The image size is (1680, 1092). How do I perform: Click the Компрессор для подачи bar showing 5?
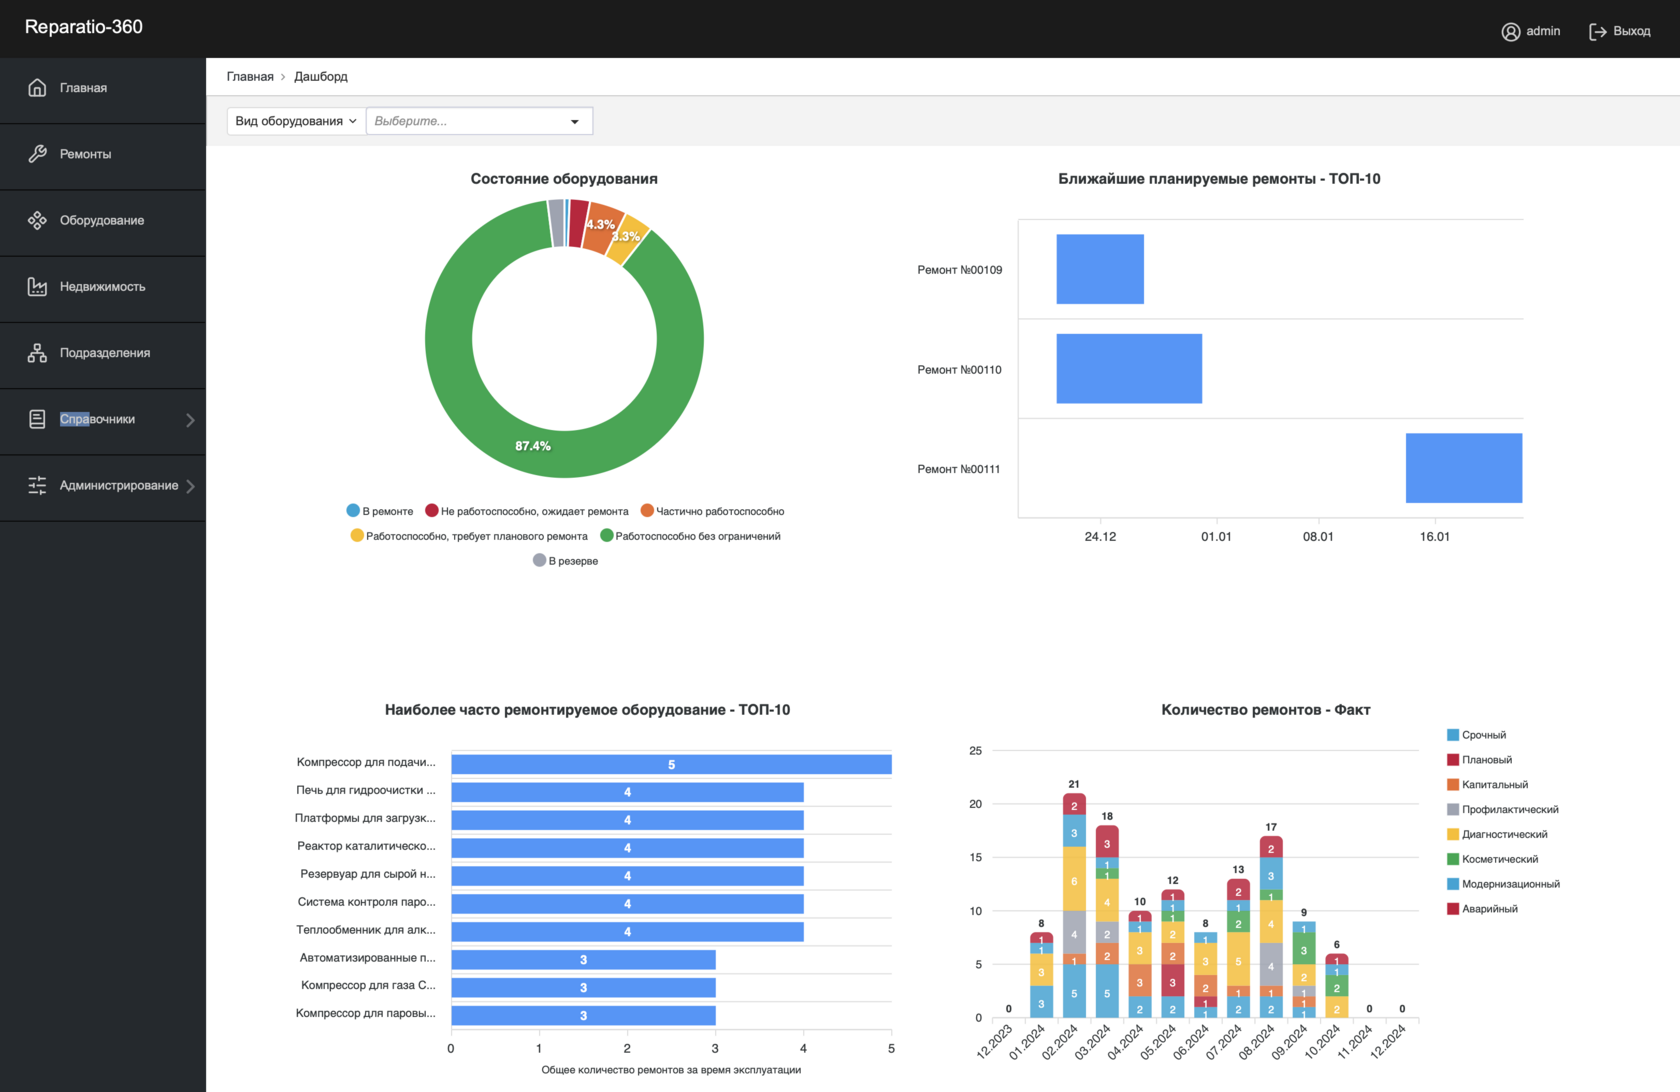click(x=671, y=764)
